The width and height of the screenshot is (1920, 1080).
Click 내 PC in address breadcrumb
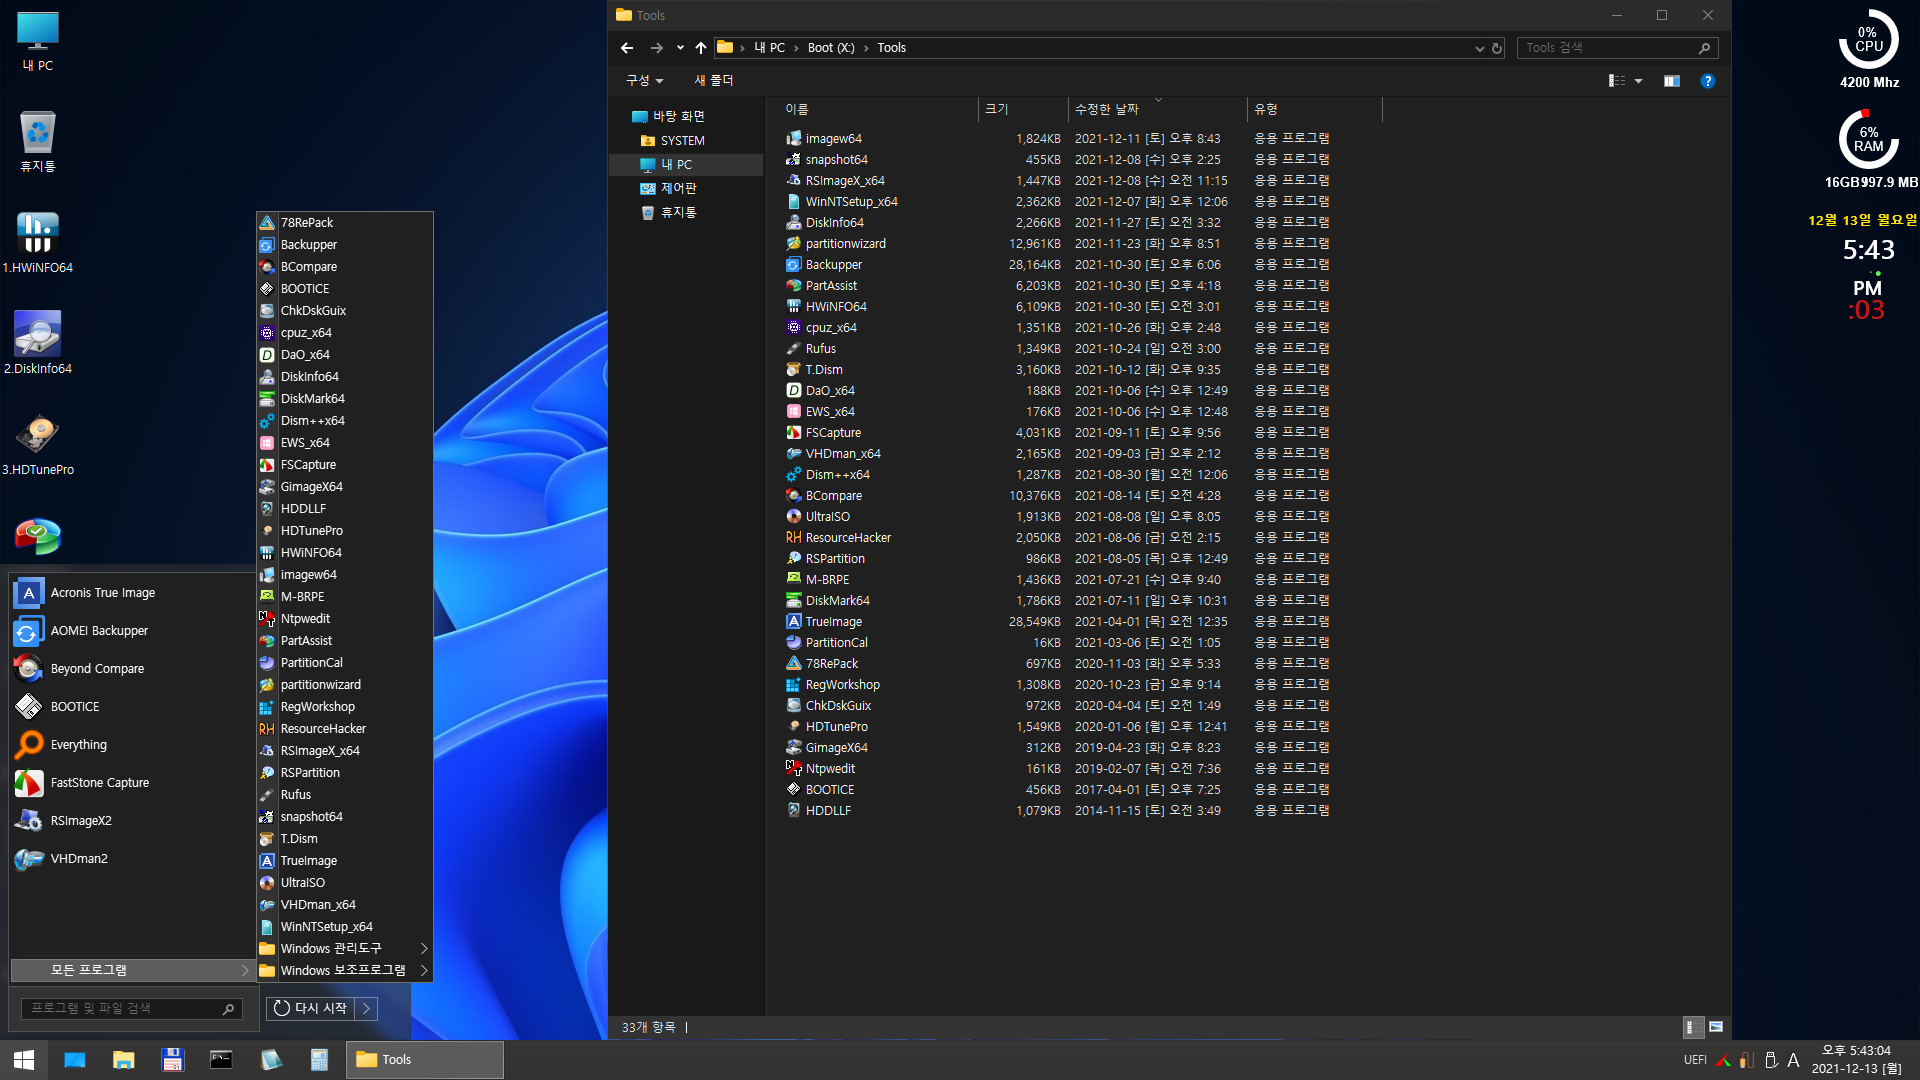[x=769, y=48]
